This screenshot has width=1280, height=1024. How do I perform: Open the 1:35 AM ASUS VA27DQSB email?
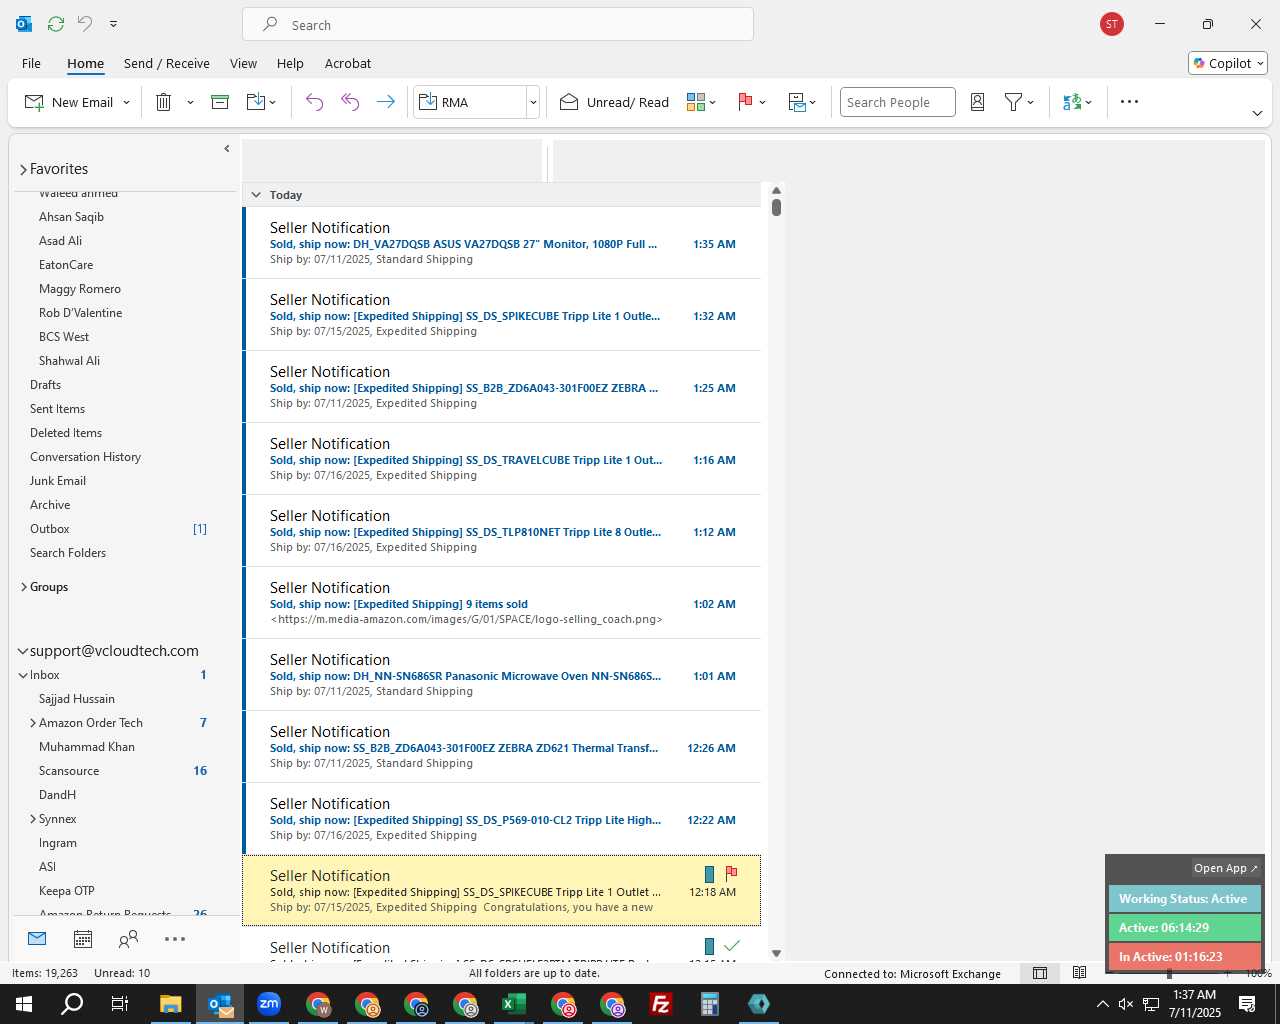pos(502,243)
